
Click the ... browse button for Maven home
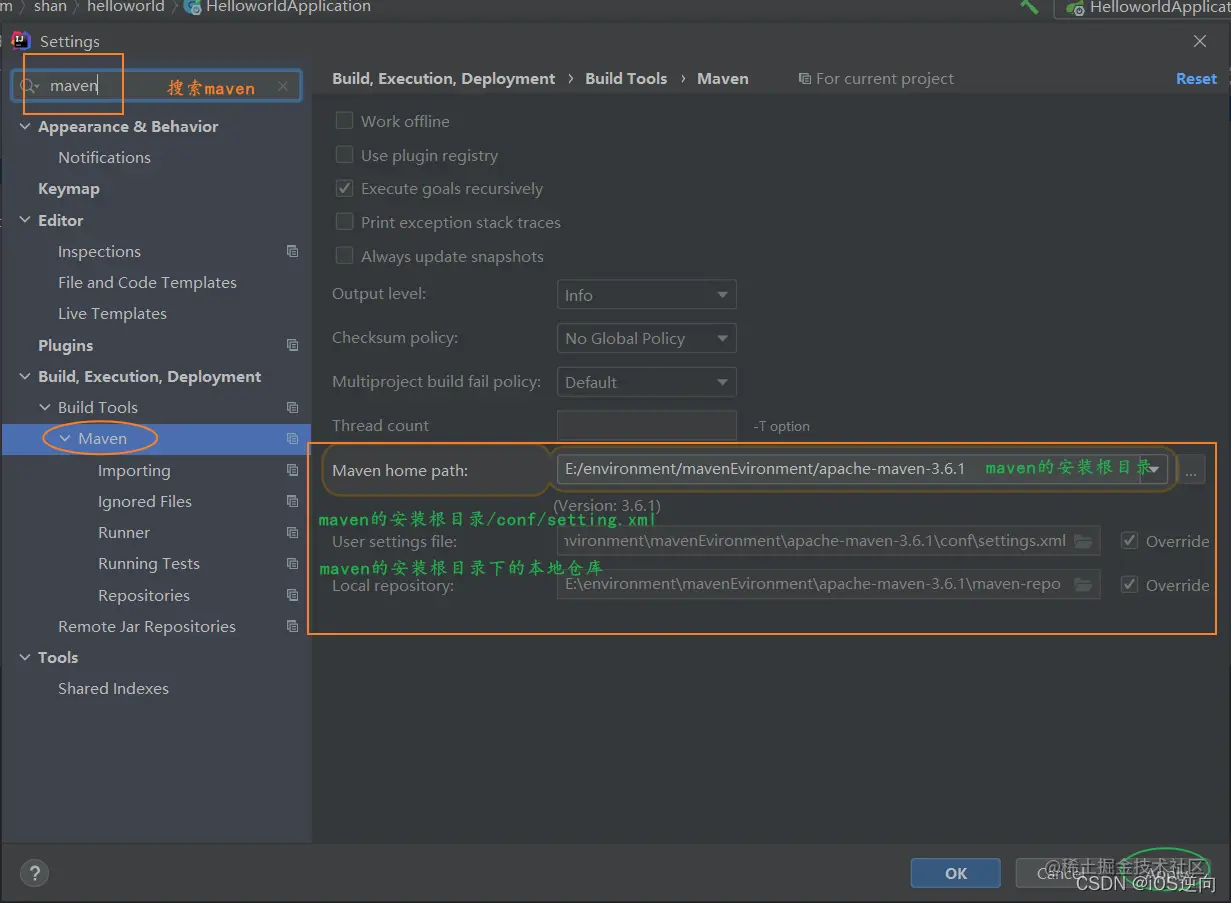click(x=1190, y=470)
